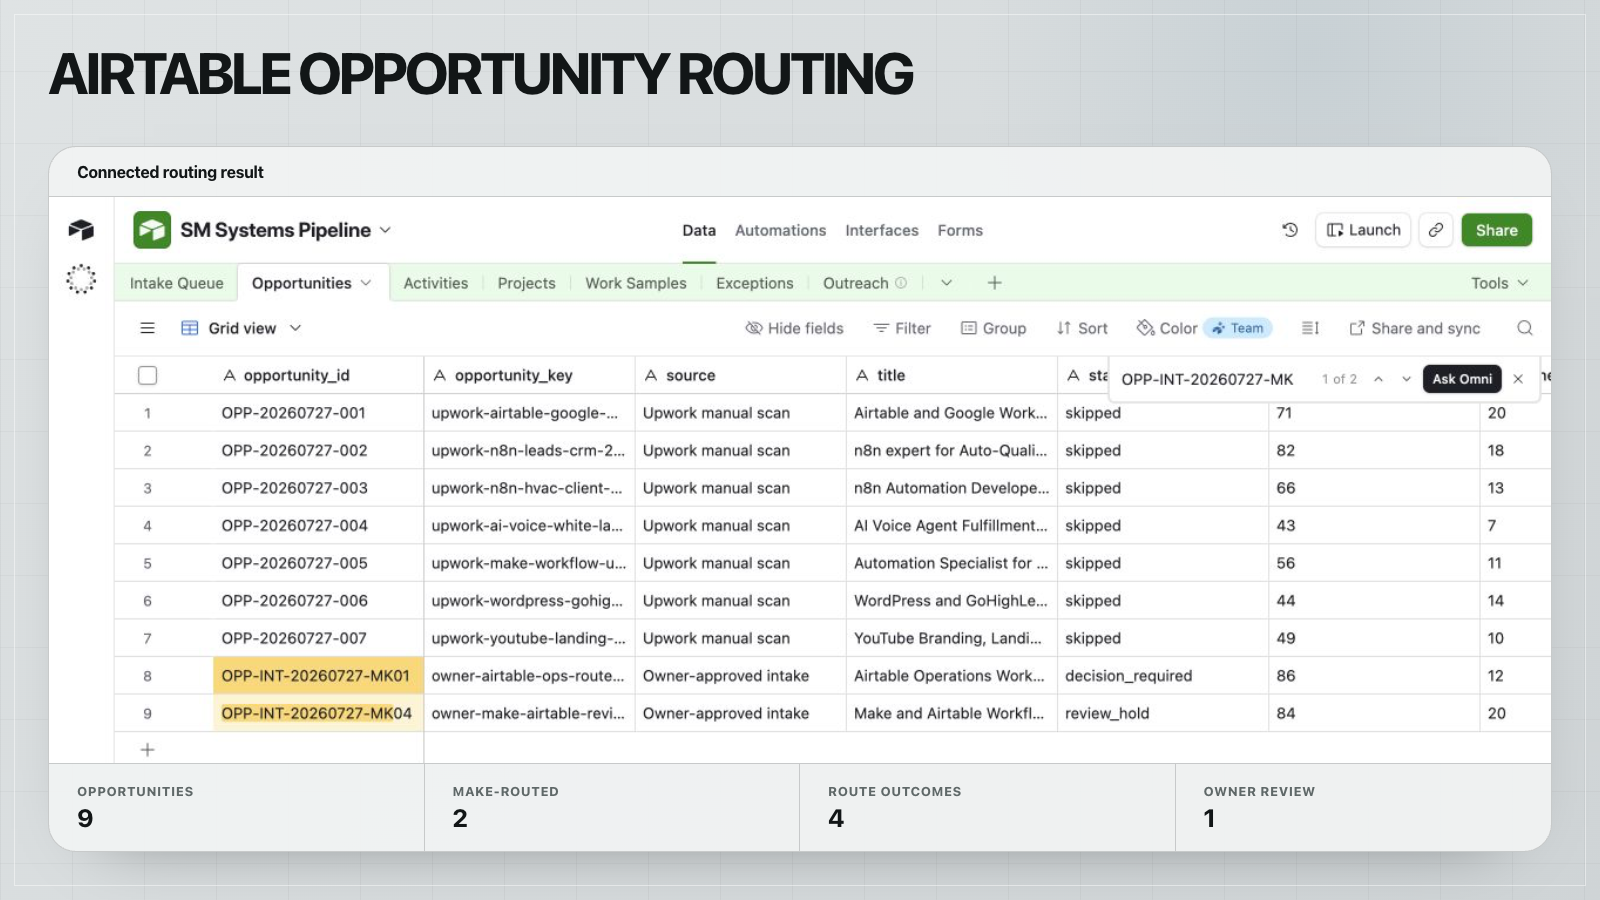Image resolution: width=1600 pixels, height=900 pixels.
Task: Select score cell 86
Action: pyautogui.click(x=1374, y=676)
